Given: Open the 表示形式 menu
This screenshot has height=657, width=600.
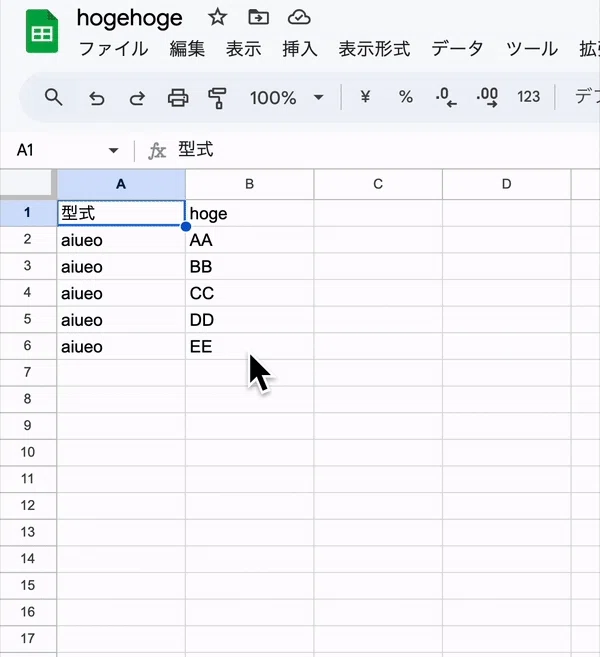Looking at the screenshot, I should coord(374,49).
